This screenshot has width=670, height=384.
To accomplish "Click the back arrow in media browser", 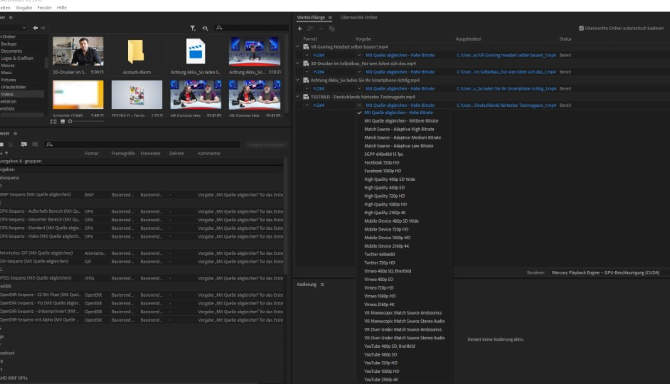I will [x=35, y=28].
